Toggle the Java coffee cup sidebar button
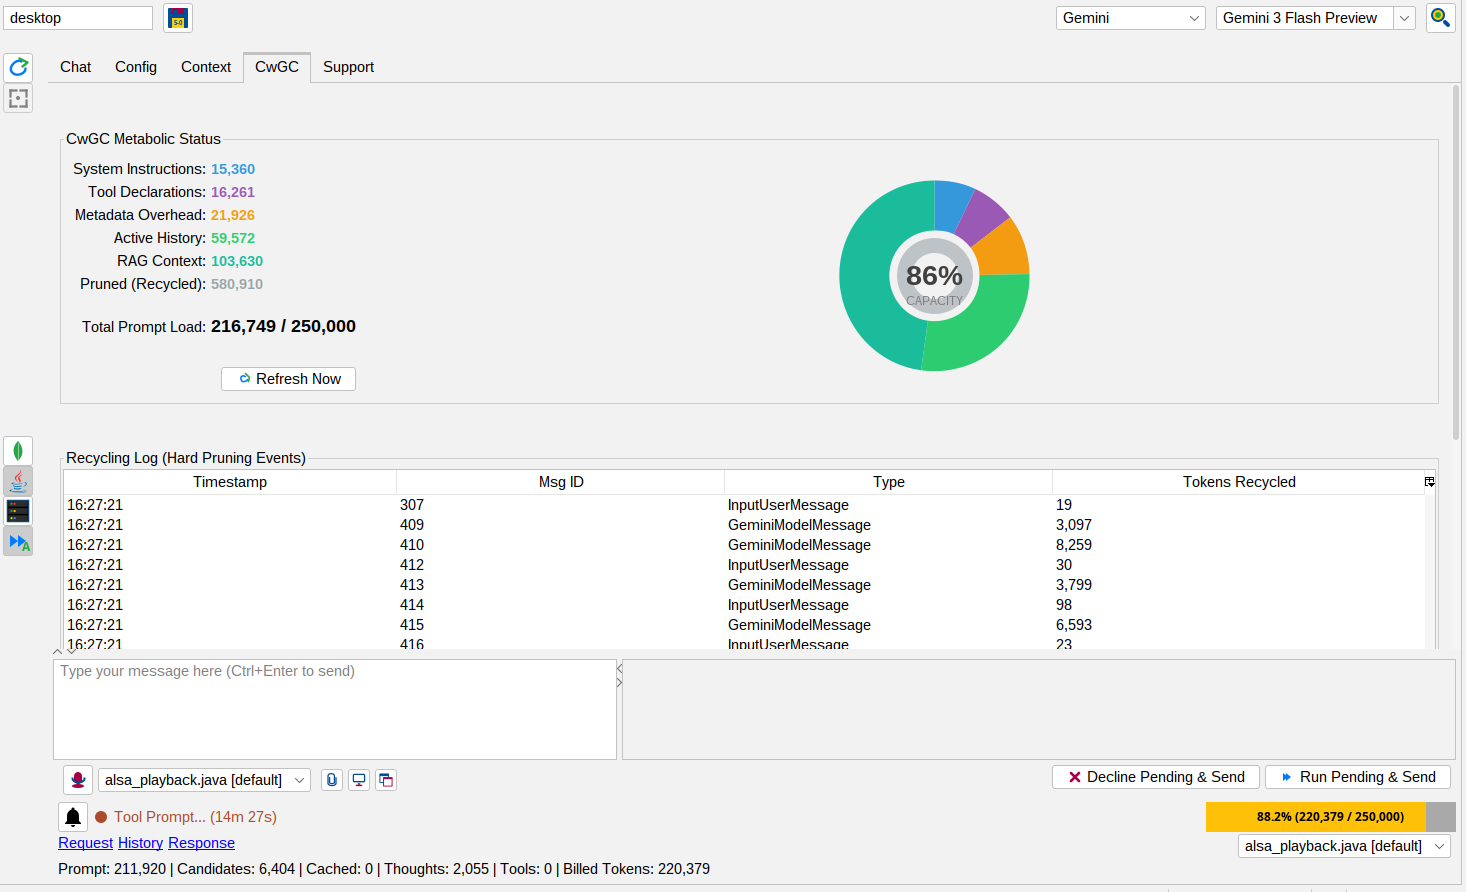 click(x=18, y=481)
